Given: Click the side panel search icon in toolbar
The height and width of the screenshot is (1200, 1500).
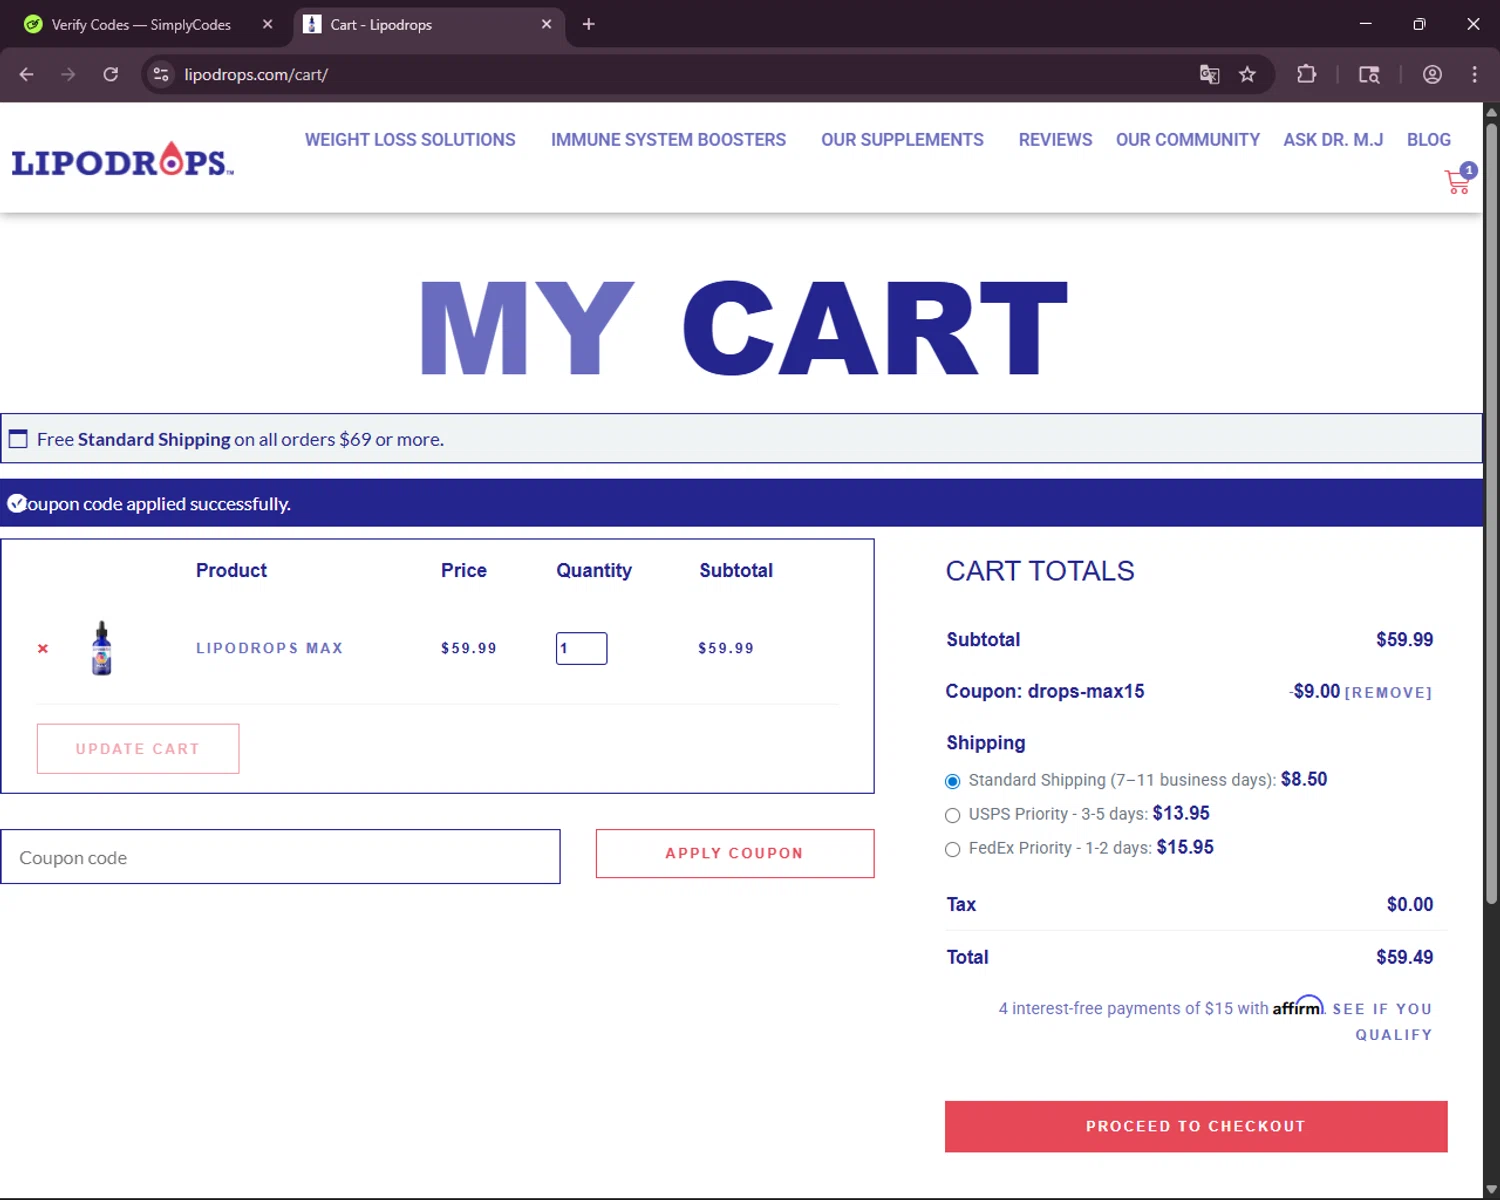Looking at the screenshot, I should click(x=1369, y=74).
